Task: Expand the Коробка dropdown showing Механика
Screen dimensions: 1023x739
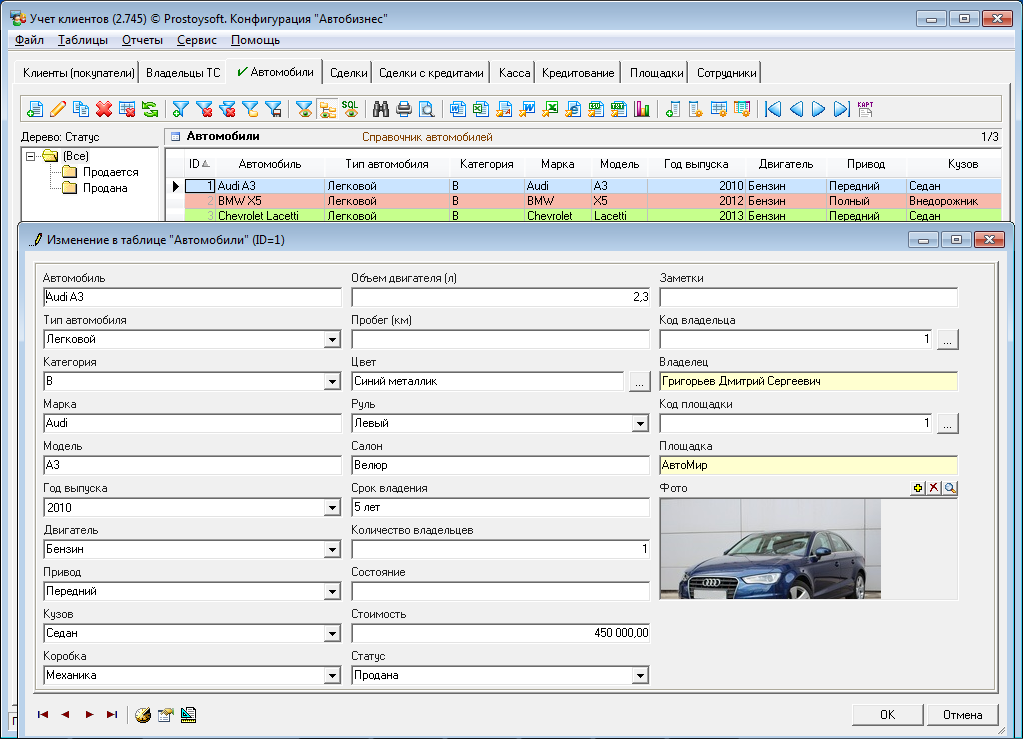Action: pos(332,676)
